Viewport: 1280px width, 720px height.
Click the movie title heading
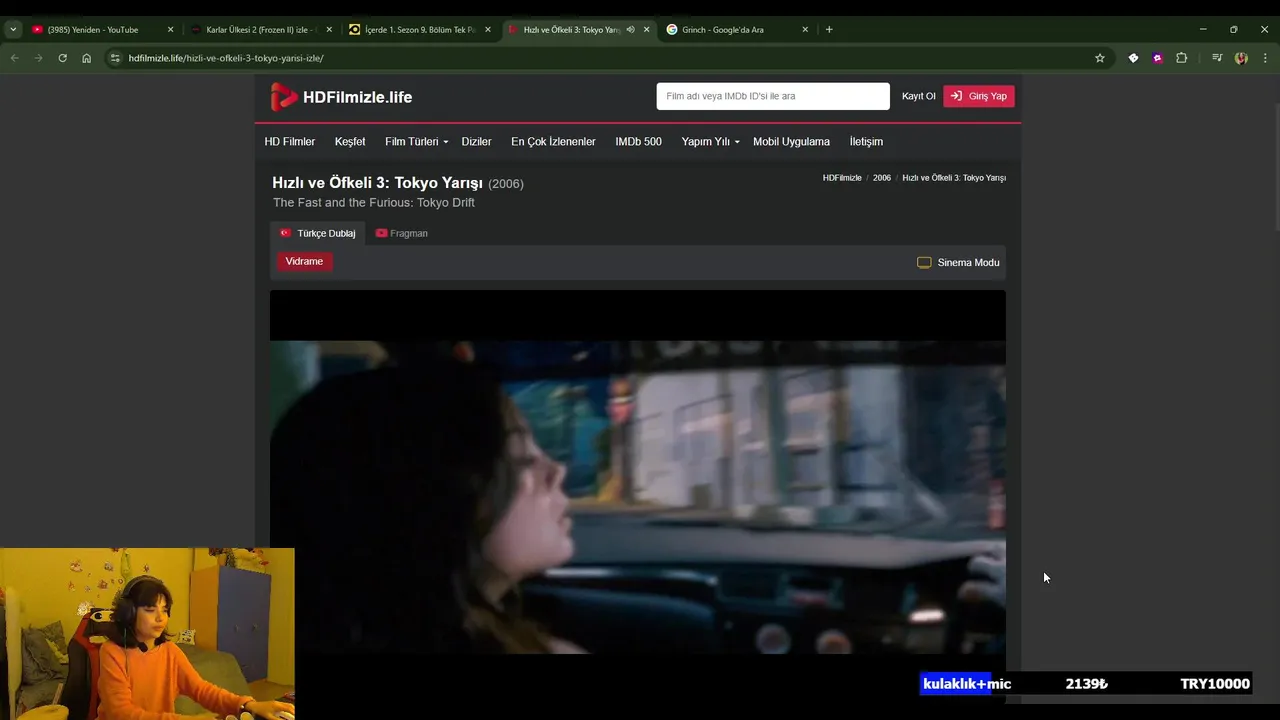(377, 183)
